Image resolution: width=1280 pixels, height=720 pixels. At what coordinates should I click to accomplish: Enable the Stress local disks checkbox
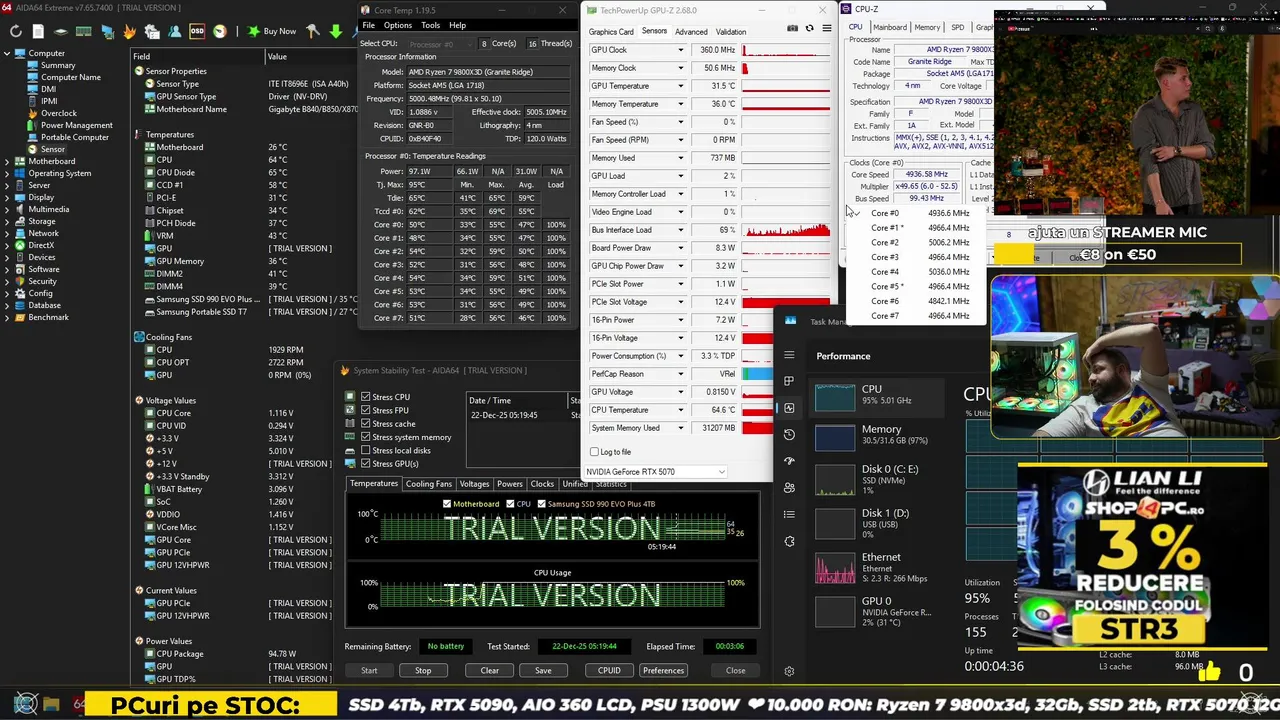[366, 451]
